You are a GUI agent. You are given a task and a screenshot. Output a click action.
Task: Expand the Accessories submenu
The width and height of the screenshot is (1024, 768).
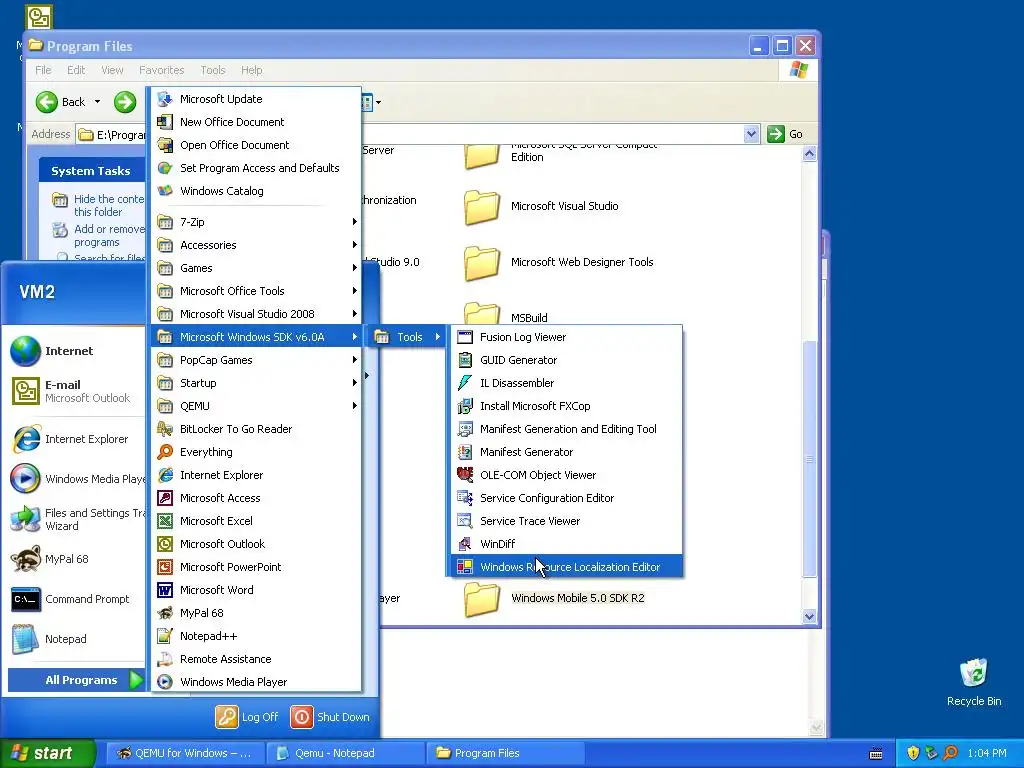[256, 245]
